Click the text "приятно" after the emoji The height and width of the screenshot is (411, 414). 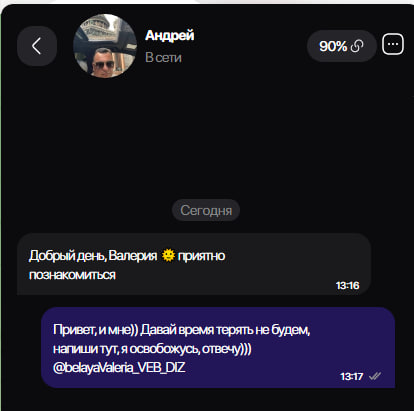coord(202,256)
